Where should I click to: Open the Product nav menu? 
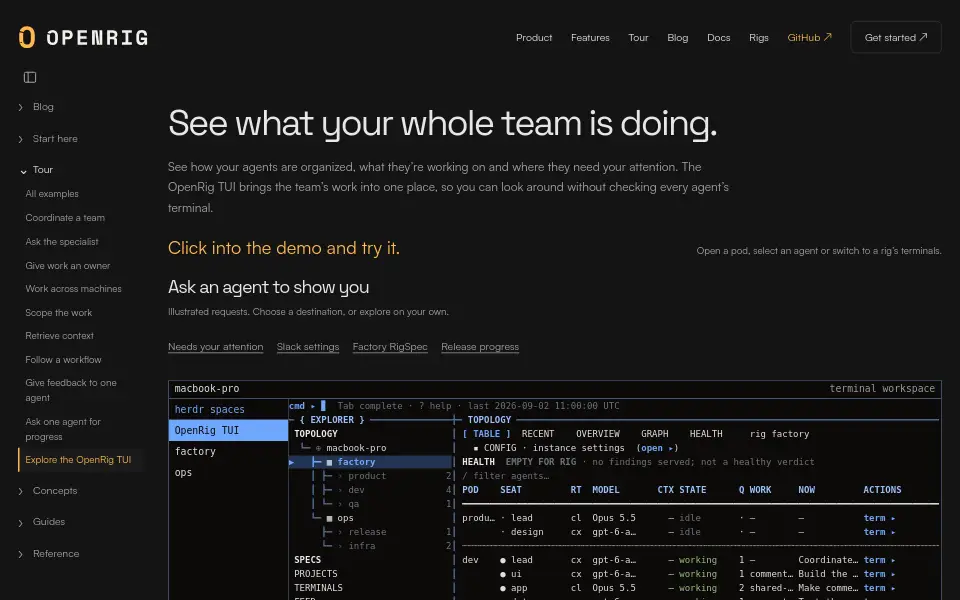click(x=534, y=37)
